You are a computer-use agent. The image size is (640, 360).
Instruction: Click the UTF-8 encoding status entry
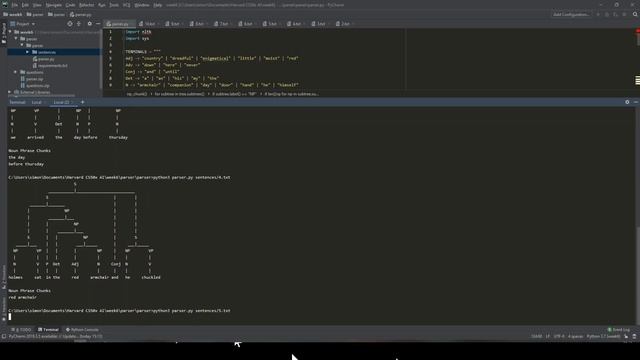[559, 336]
